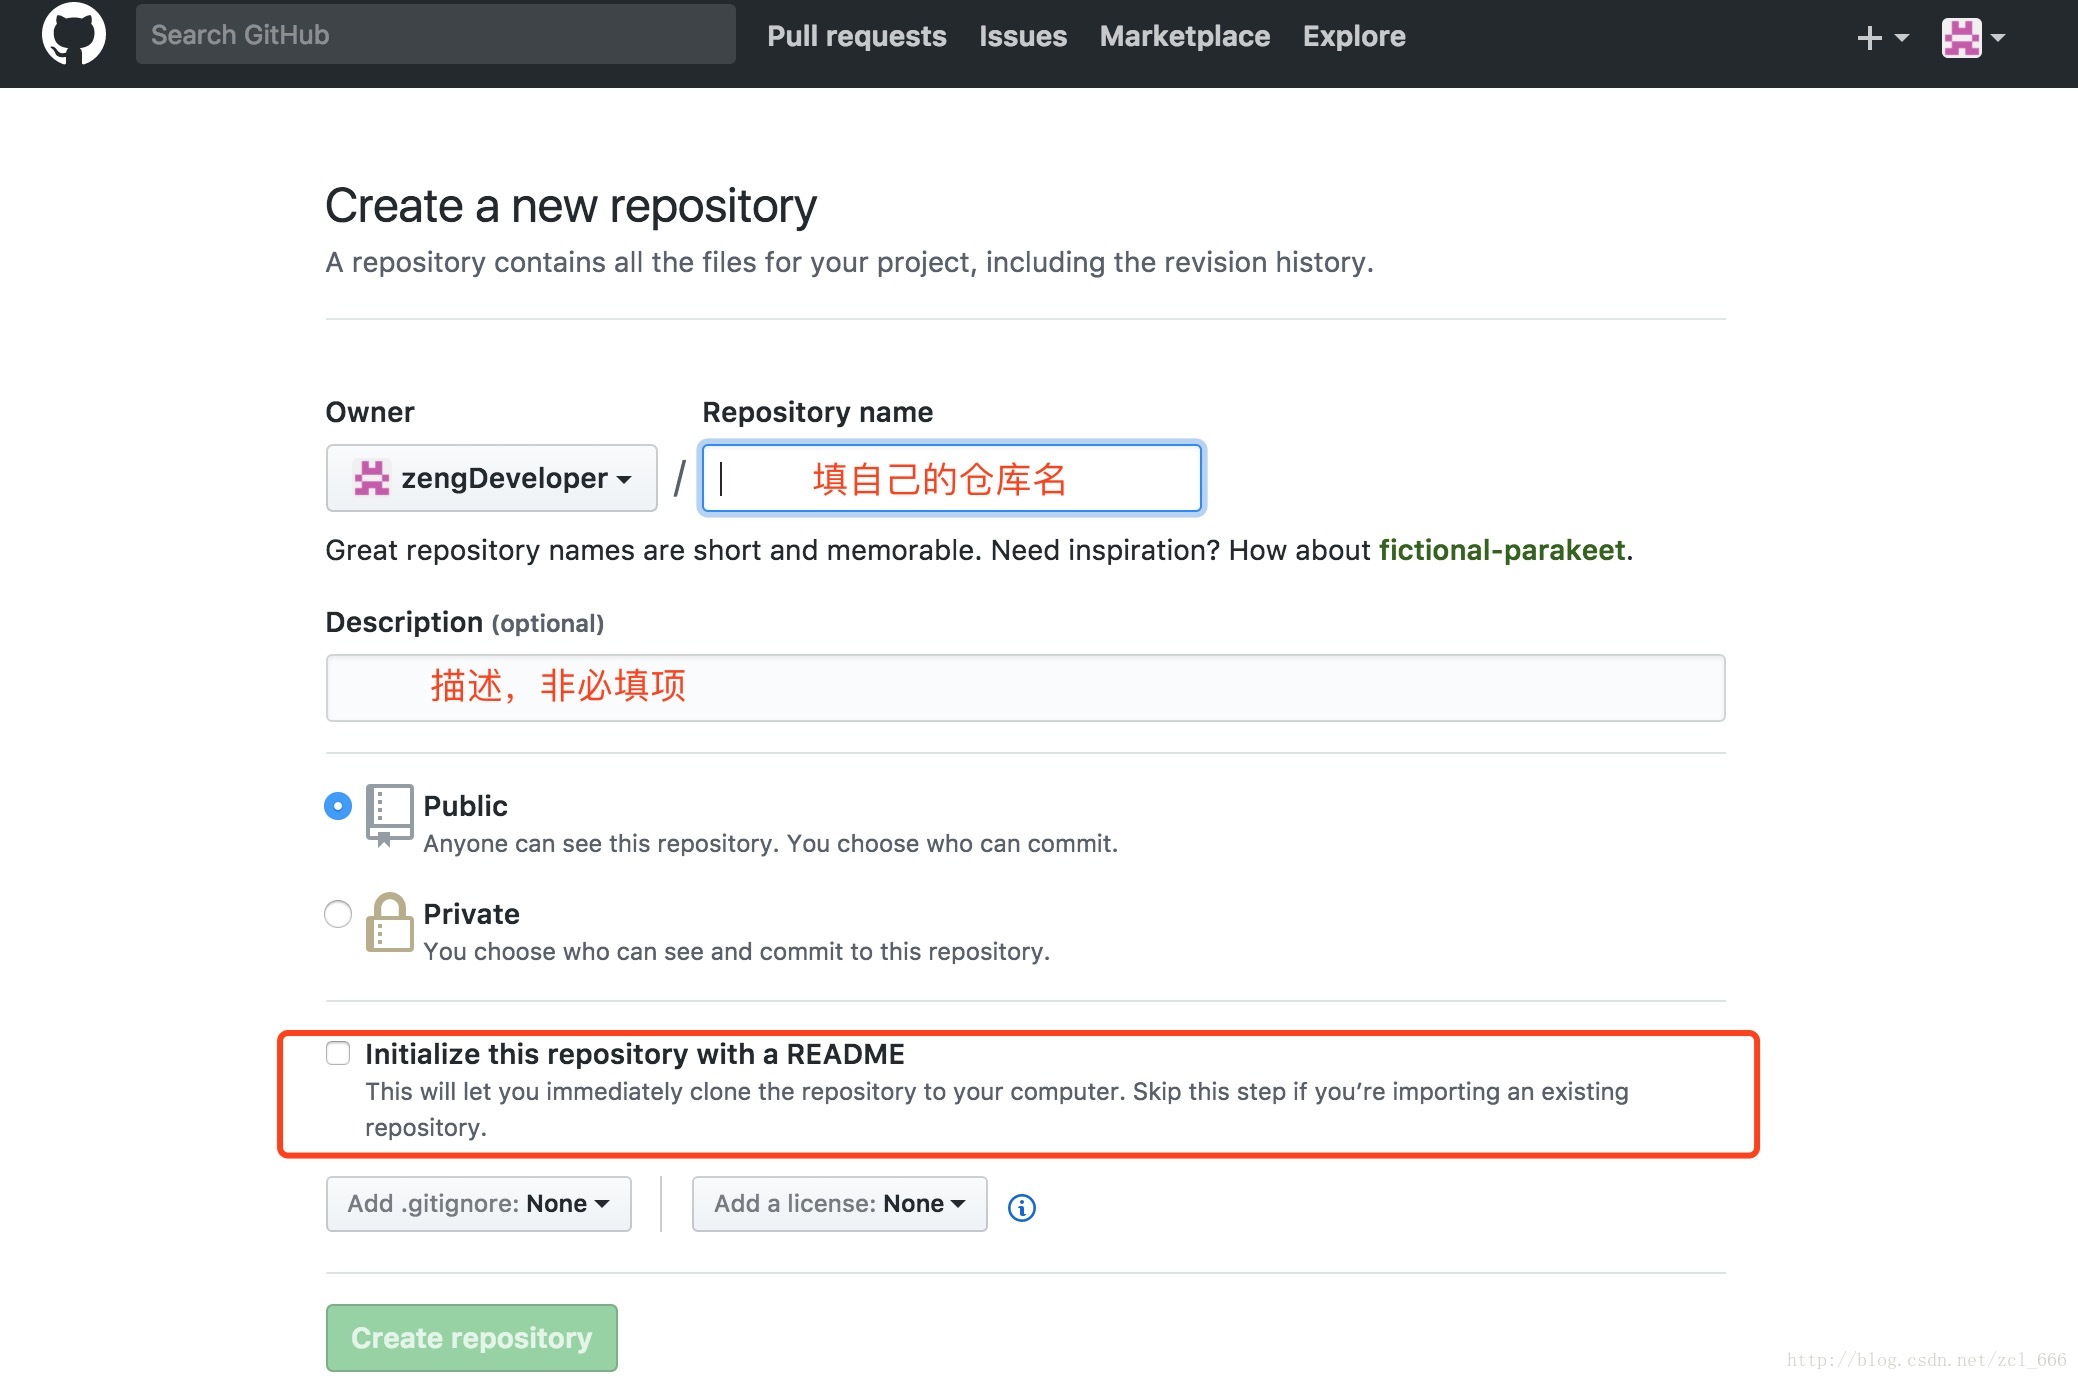The height and width of the screenshot is (1380, 2078).
Task: Click the Explore navigation link
Action: (1352, 34)
